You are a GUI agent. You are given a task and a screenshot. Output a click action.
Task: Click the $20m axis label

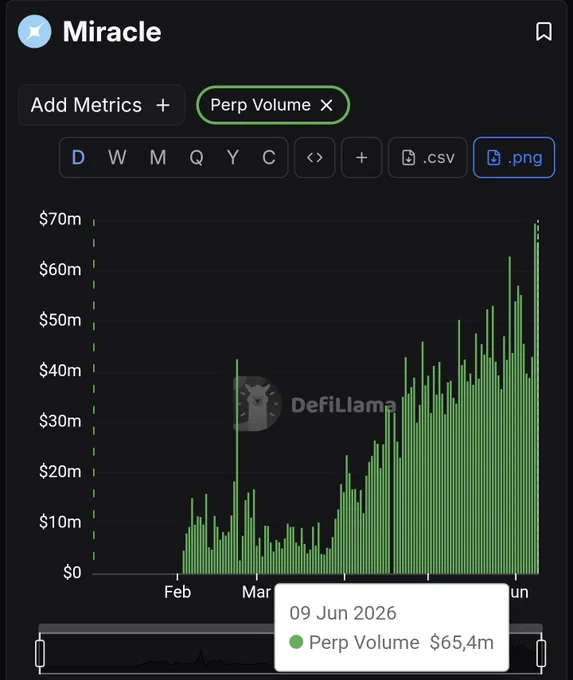60,471
